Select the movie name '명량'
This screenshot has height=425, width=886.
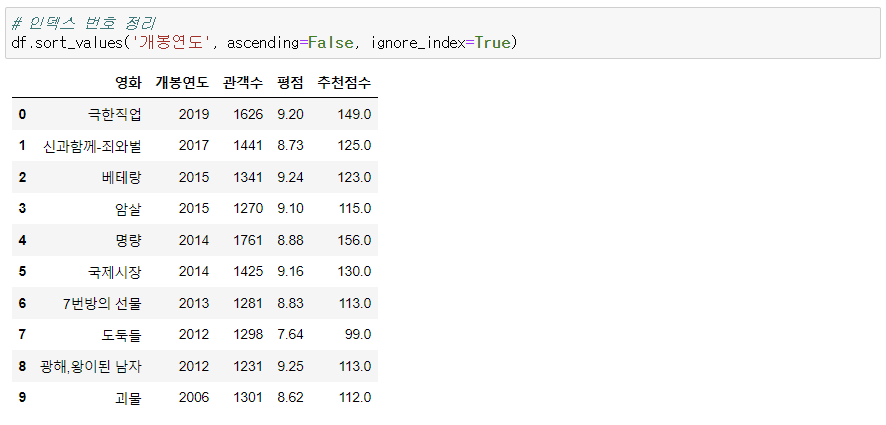click(128, 241)
